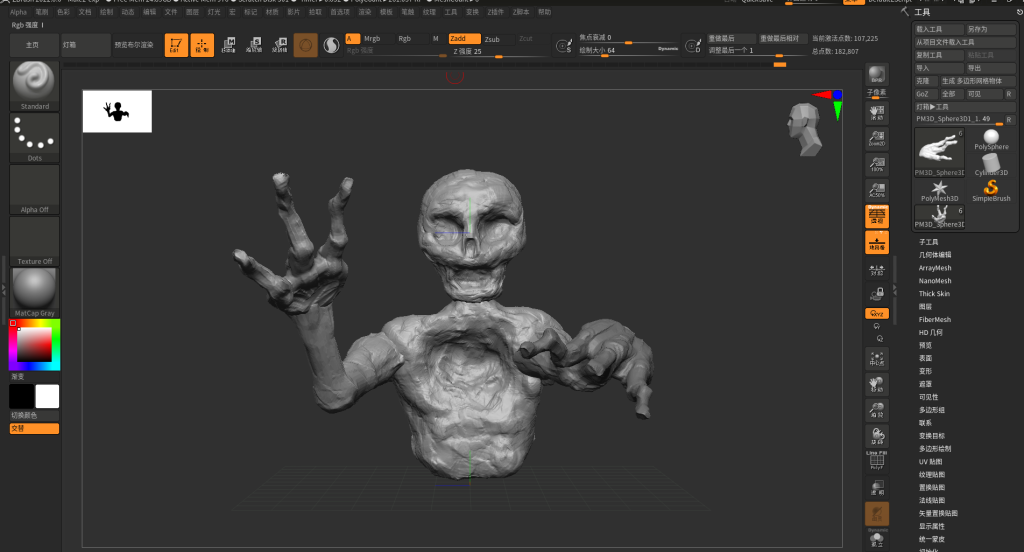1024x552 pixels.
Task: Select the Cylinder3D tool
Action: pyautogui.click(x=991, y=165)
